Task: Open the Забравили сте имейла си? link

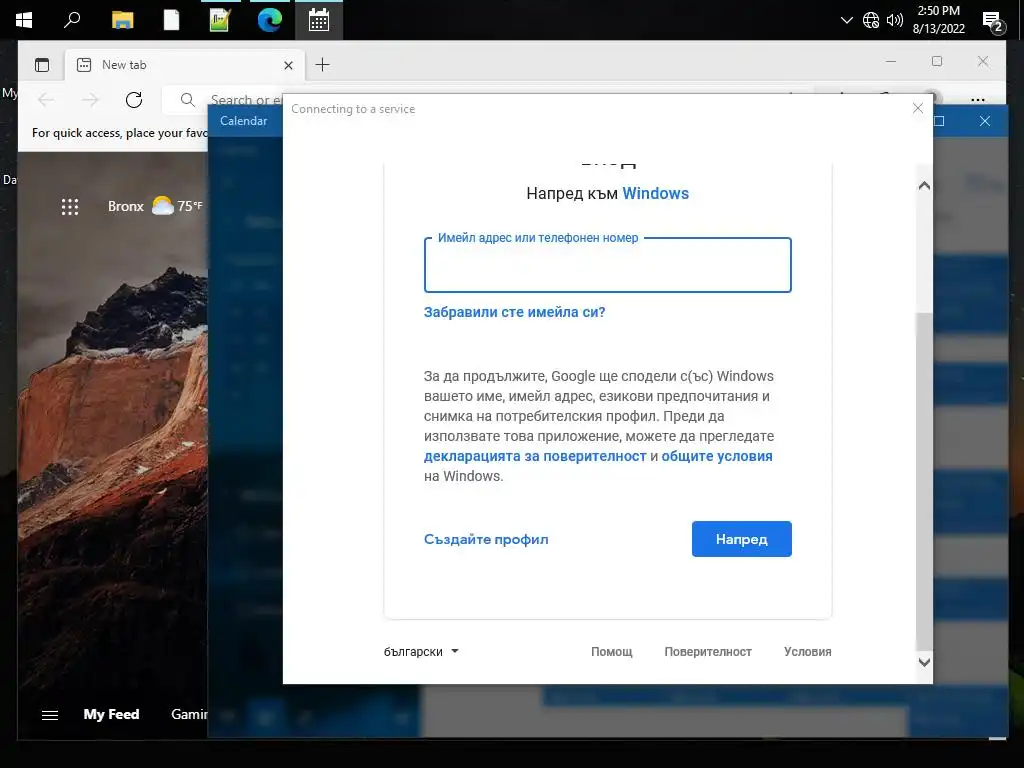Action: pyautogui.click(x=515, y=312)
